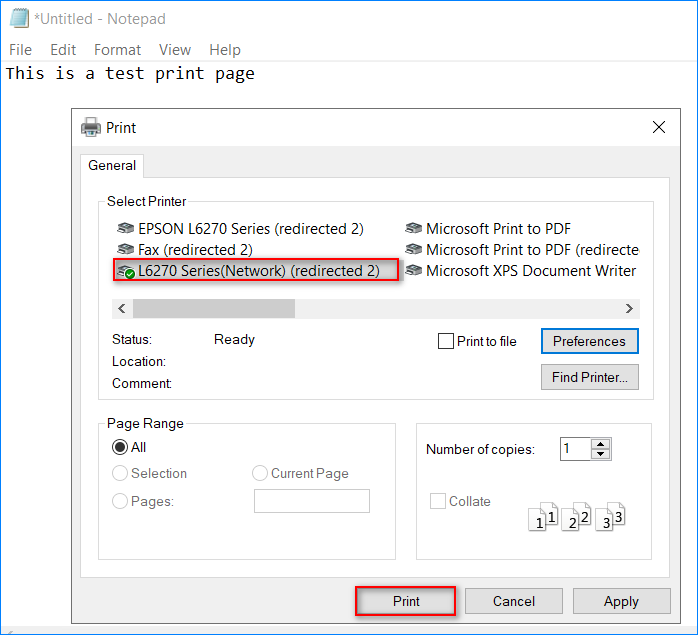Select Fax (redirected 2) from printer list
The height and width of the screenshot is (635, 698).
click(195, 250)
